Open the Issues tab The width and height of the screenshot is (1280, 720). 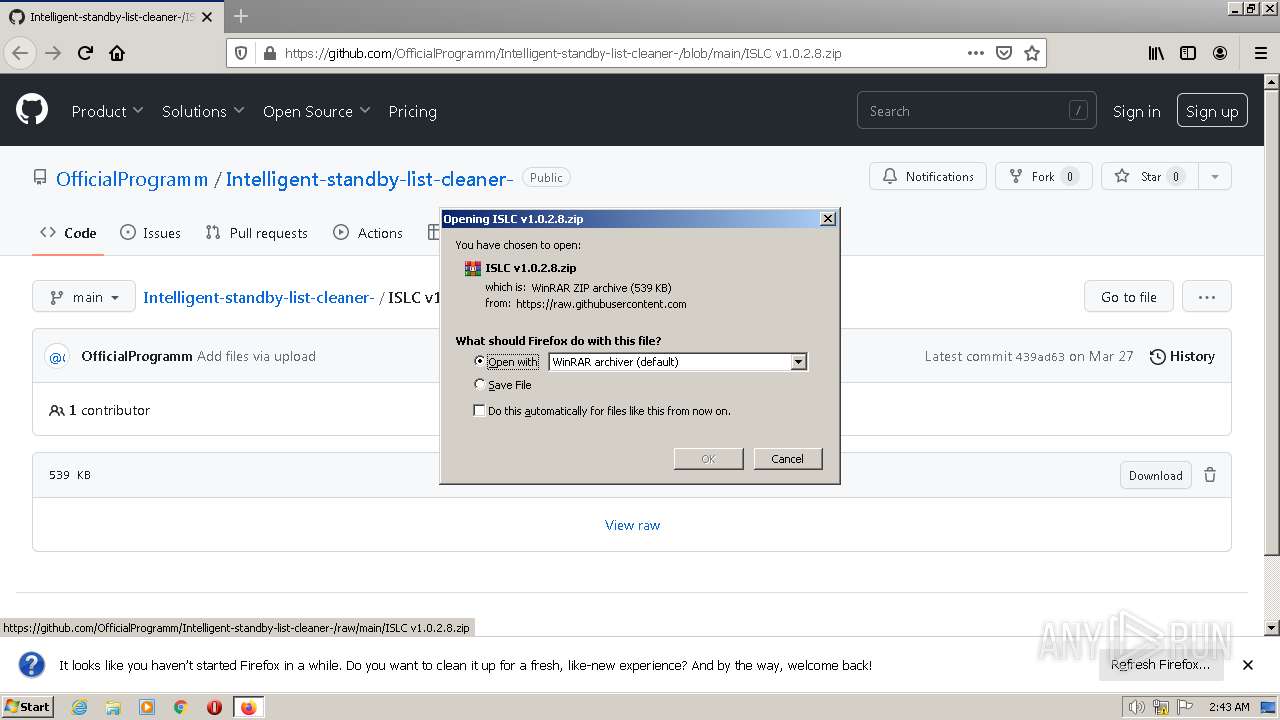[150, 233]
